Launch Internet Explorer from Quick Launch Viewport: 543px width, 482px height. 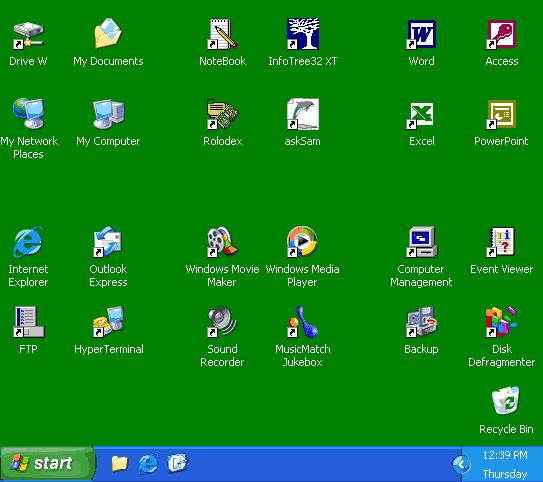[148, 464]
